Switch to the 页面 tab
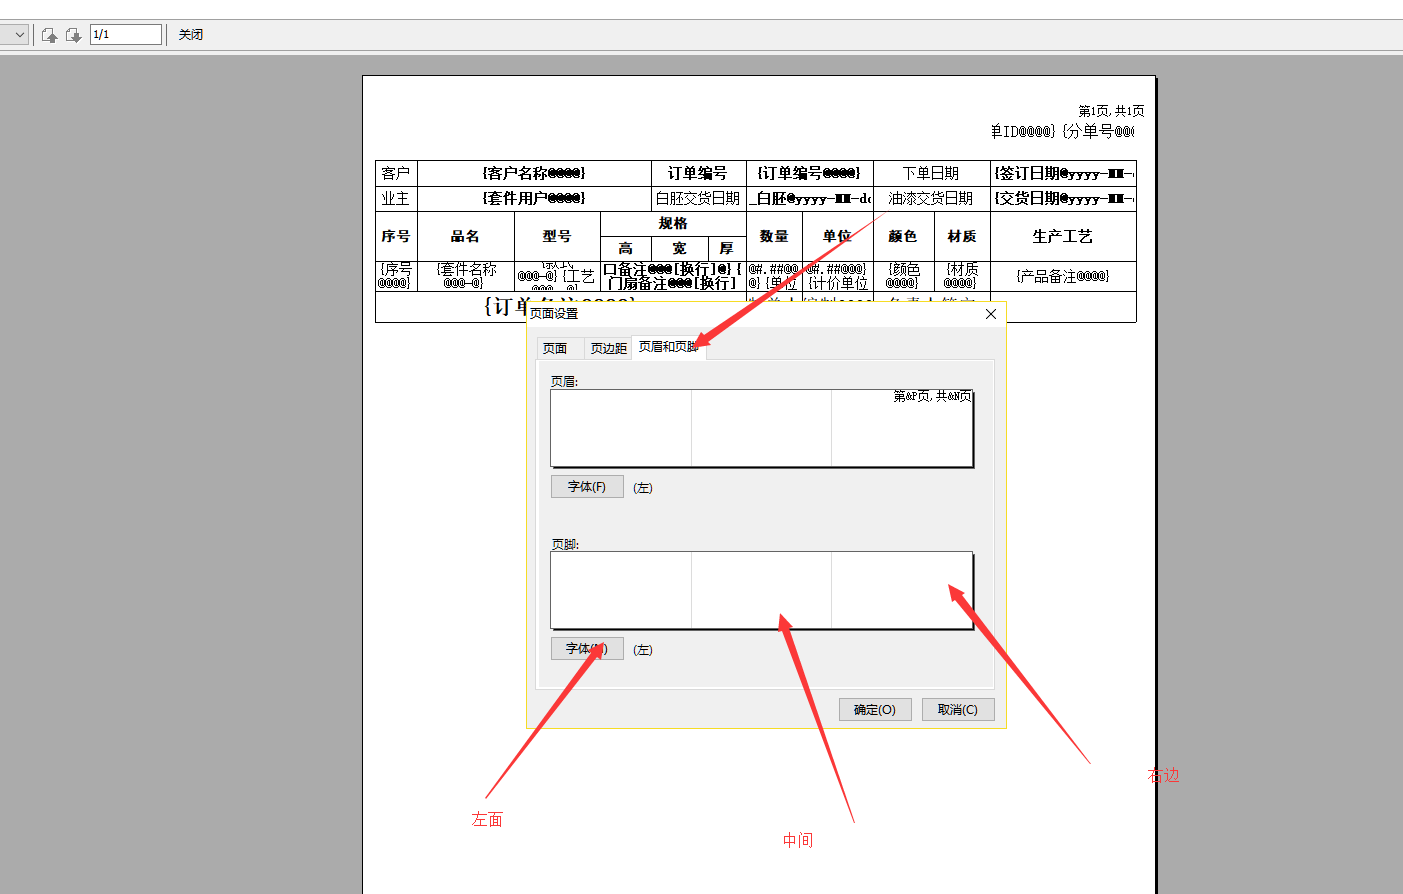 coord(555,348)
